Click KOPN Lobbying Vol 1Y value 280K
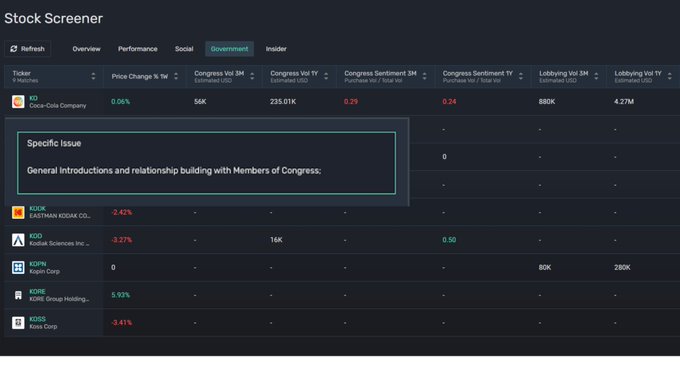The width and height of the screenshot is (680, 383). pos(622,267)
